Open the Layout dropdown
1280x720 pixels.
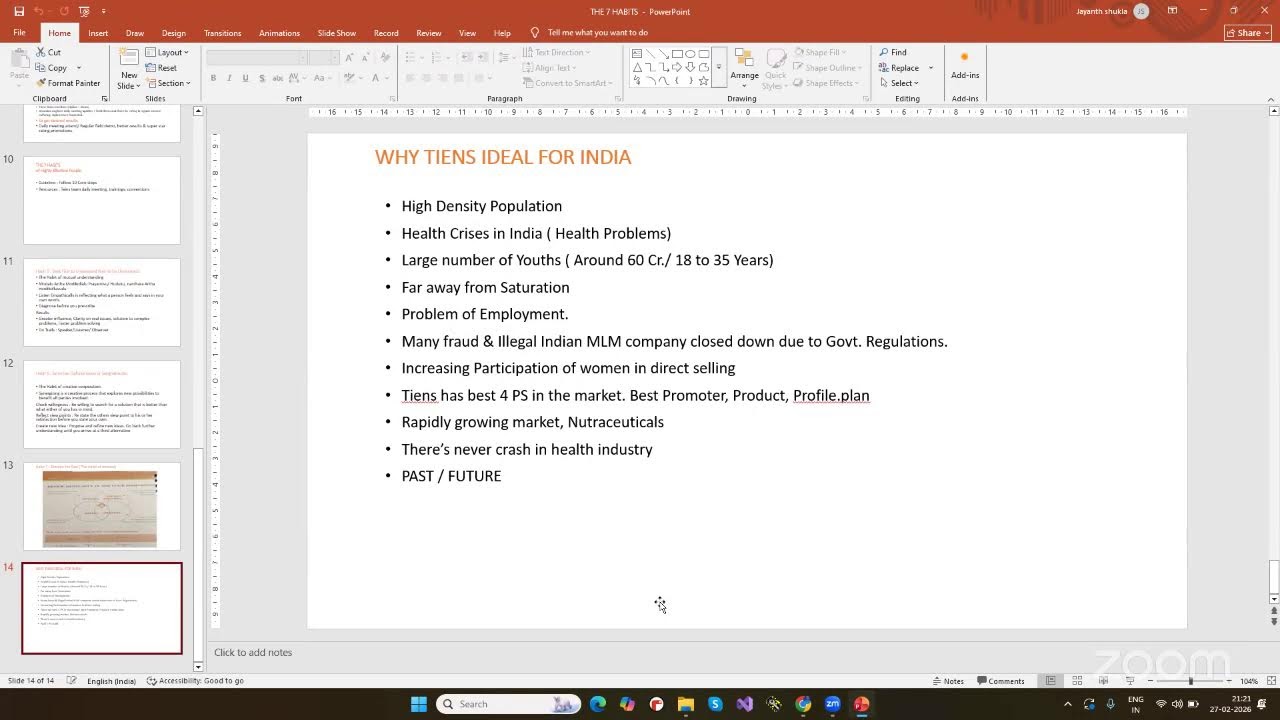(167, 52)
